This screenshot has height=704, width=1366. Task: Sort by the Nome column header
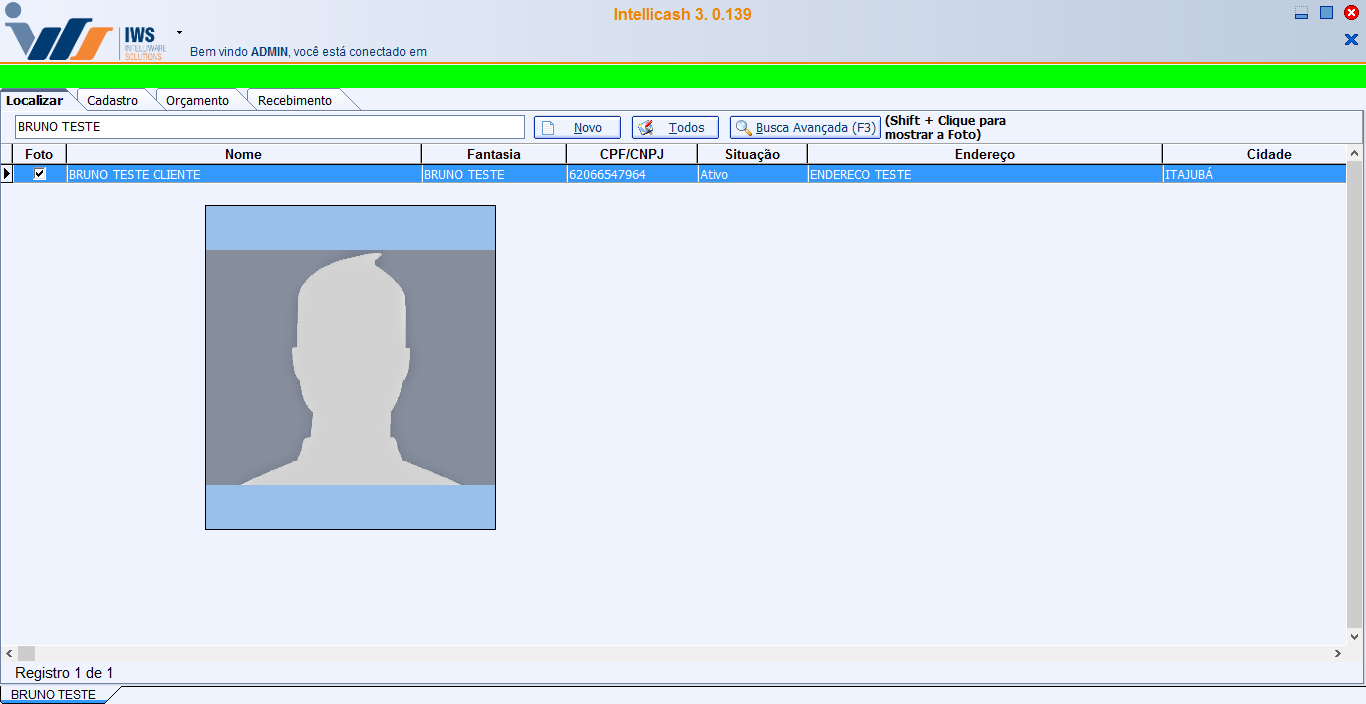[243, 154]
